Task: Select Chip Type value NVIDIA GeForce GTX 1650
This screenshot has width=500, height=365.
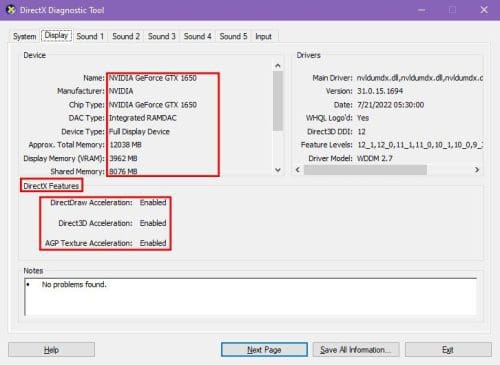Action: coord(153,105)
